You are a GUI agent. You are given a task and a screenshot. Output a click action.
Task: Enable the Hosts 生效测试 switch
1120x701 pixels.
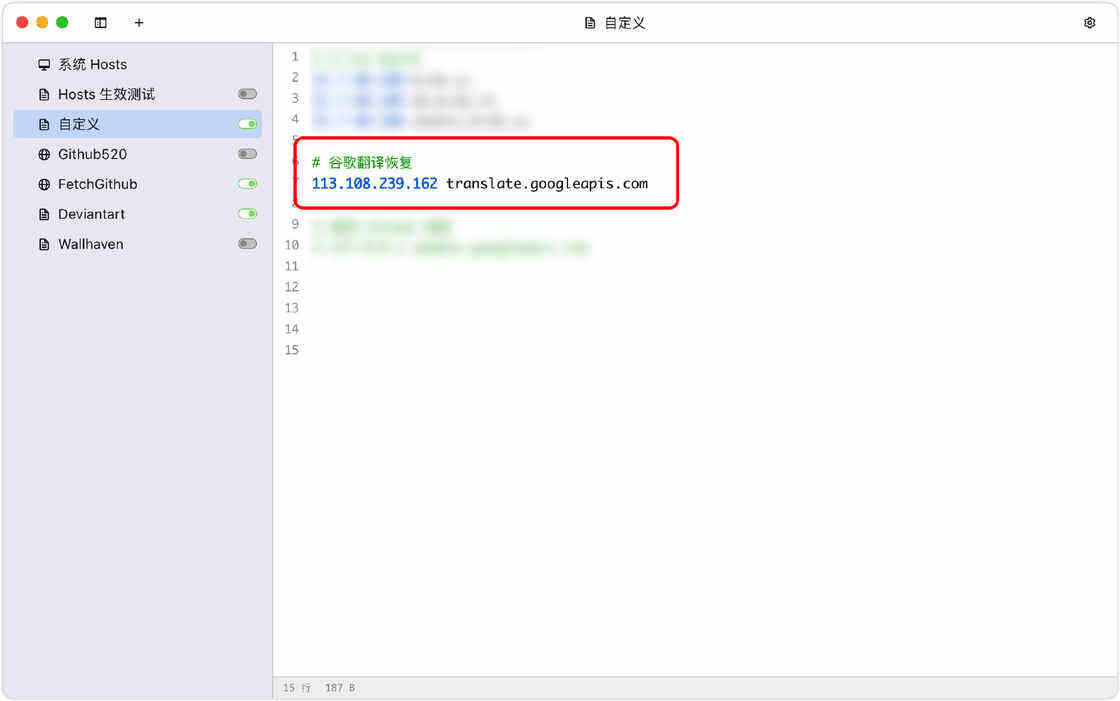(x=247, y=94)
